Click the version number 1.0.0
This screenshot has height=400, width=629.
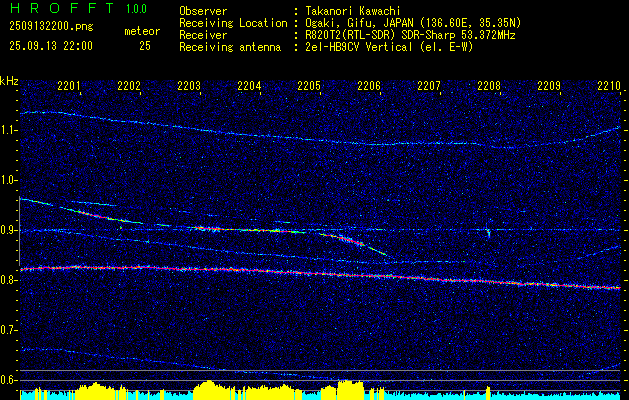click(x=136, y=8)
